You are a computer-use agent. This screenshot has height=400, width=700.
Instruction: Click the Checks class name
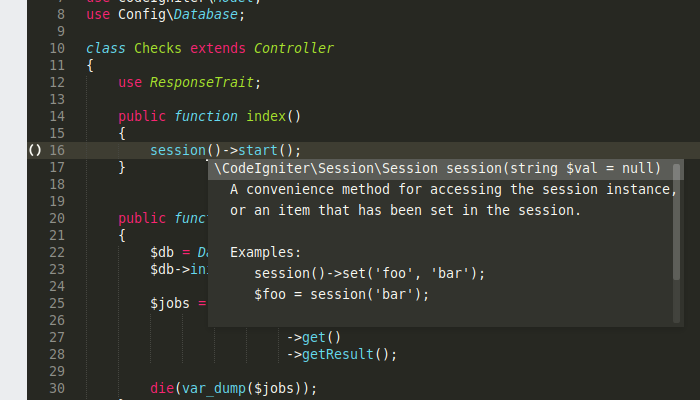[x=158, y=48]
